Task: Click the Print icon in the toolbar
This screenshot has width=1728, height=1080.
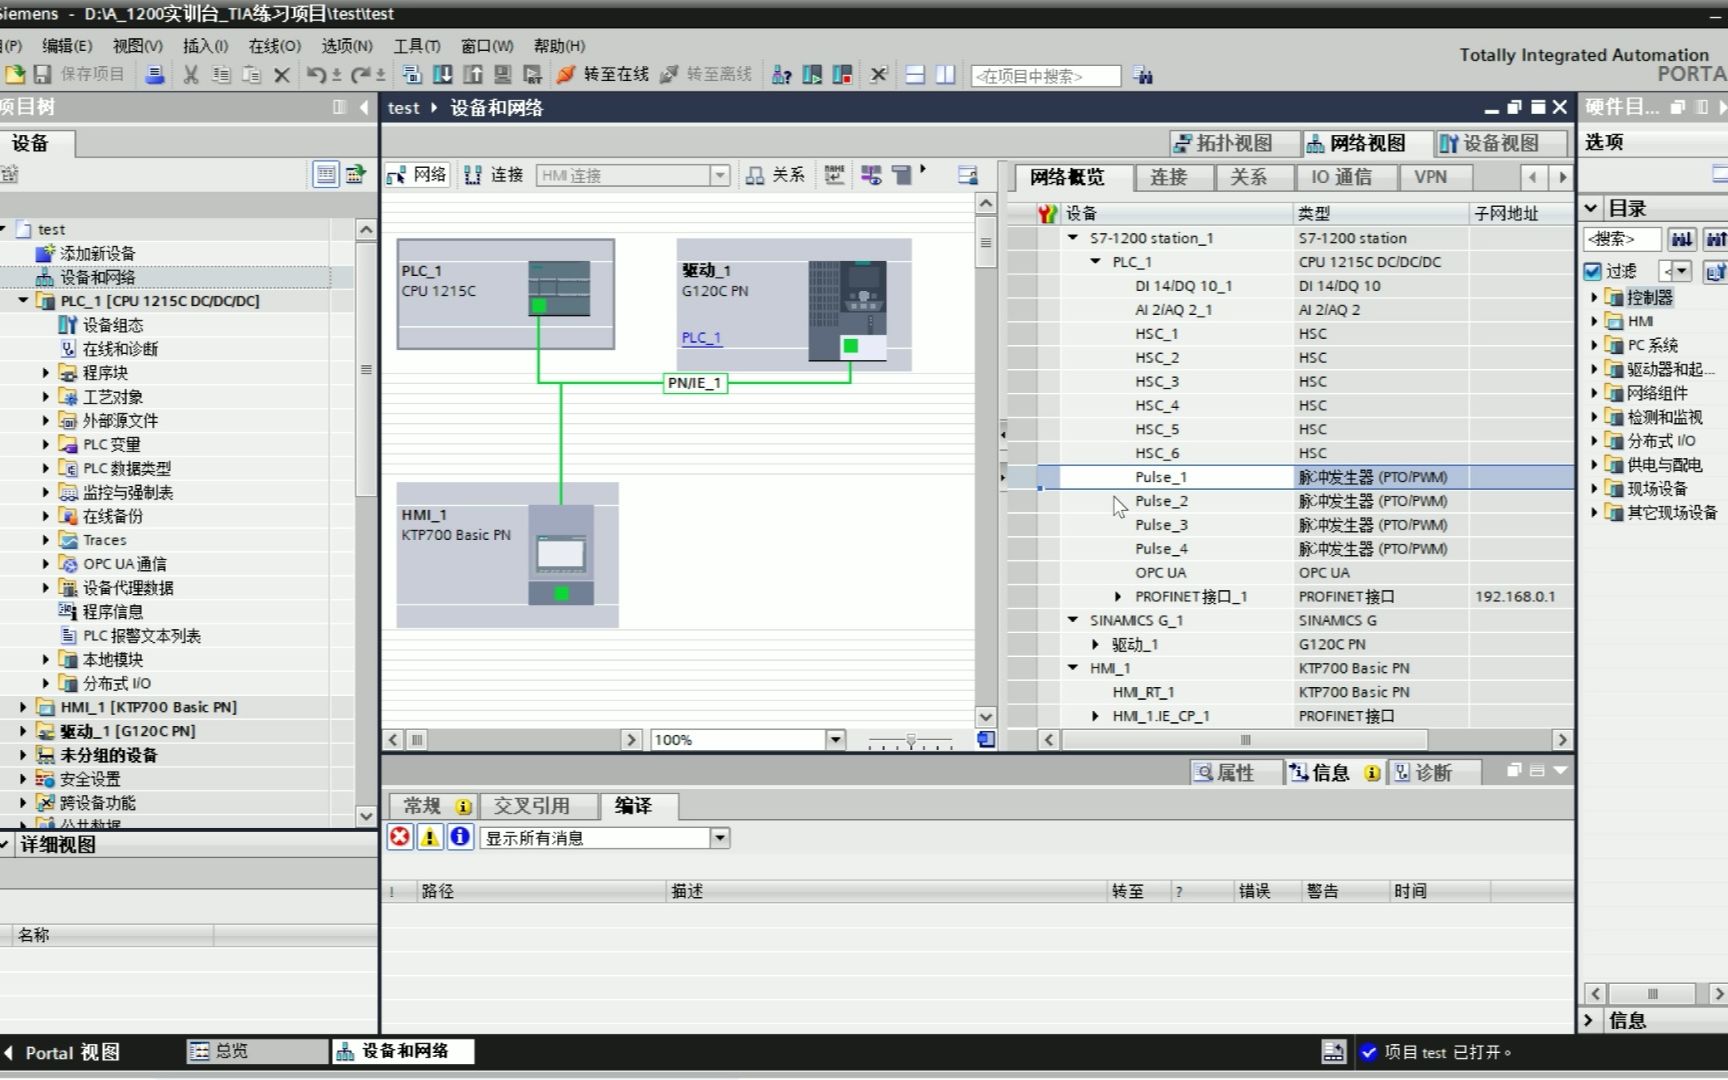Action: click(154, 74)
